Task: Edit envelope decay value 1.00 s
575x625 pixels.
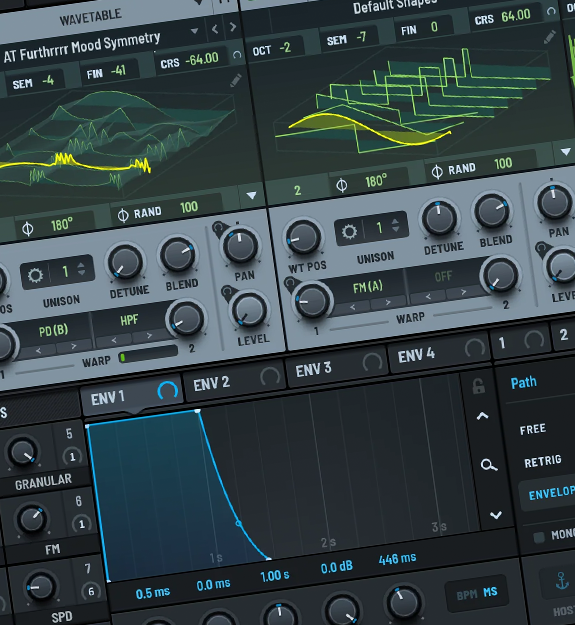Action: (275, 576)
